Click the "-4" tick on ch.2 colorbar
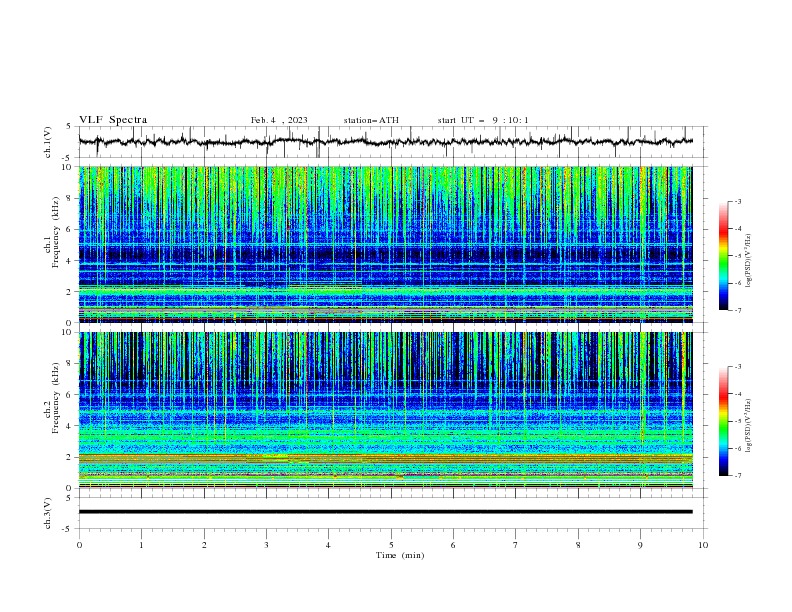 coord(737,394)
